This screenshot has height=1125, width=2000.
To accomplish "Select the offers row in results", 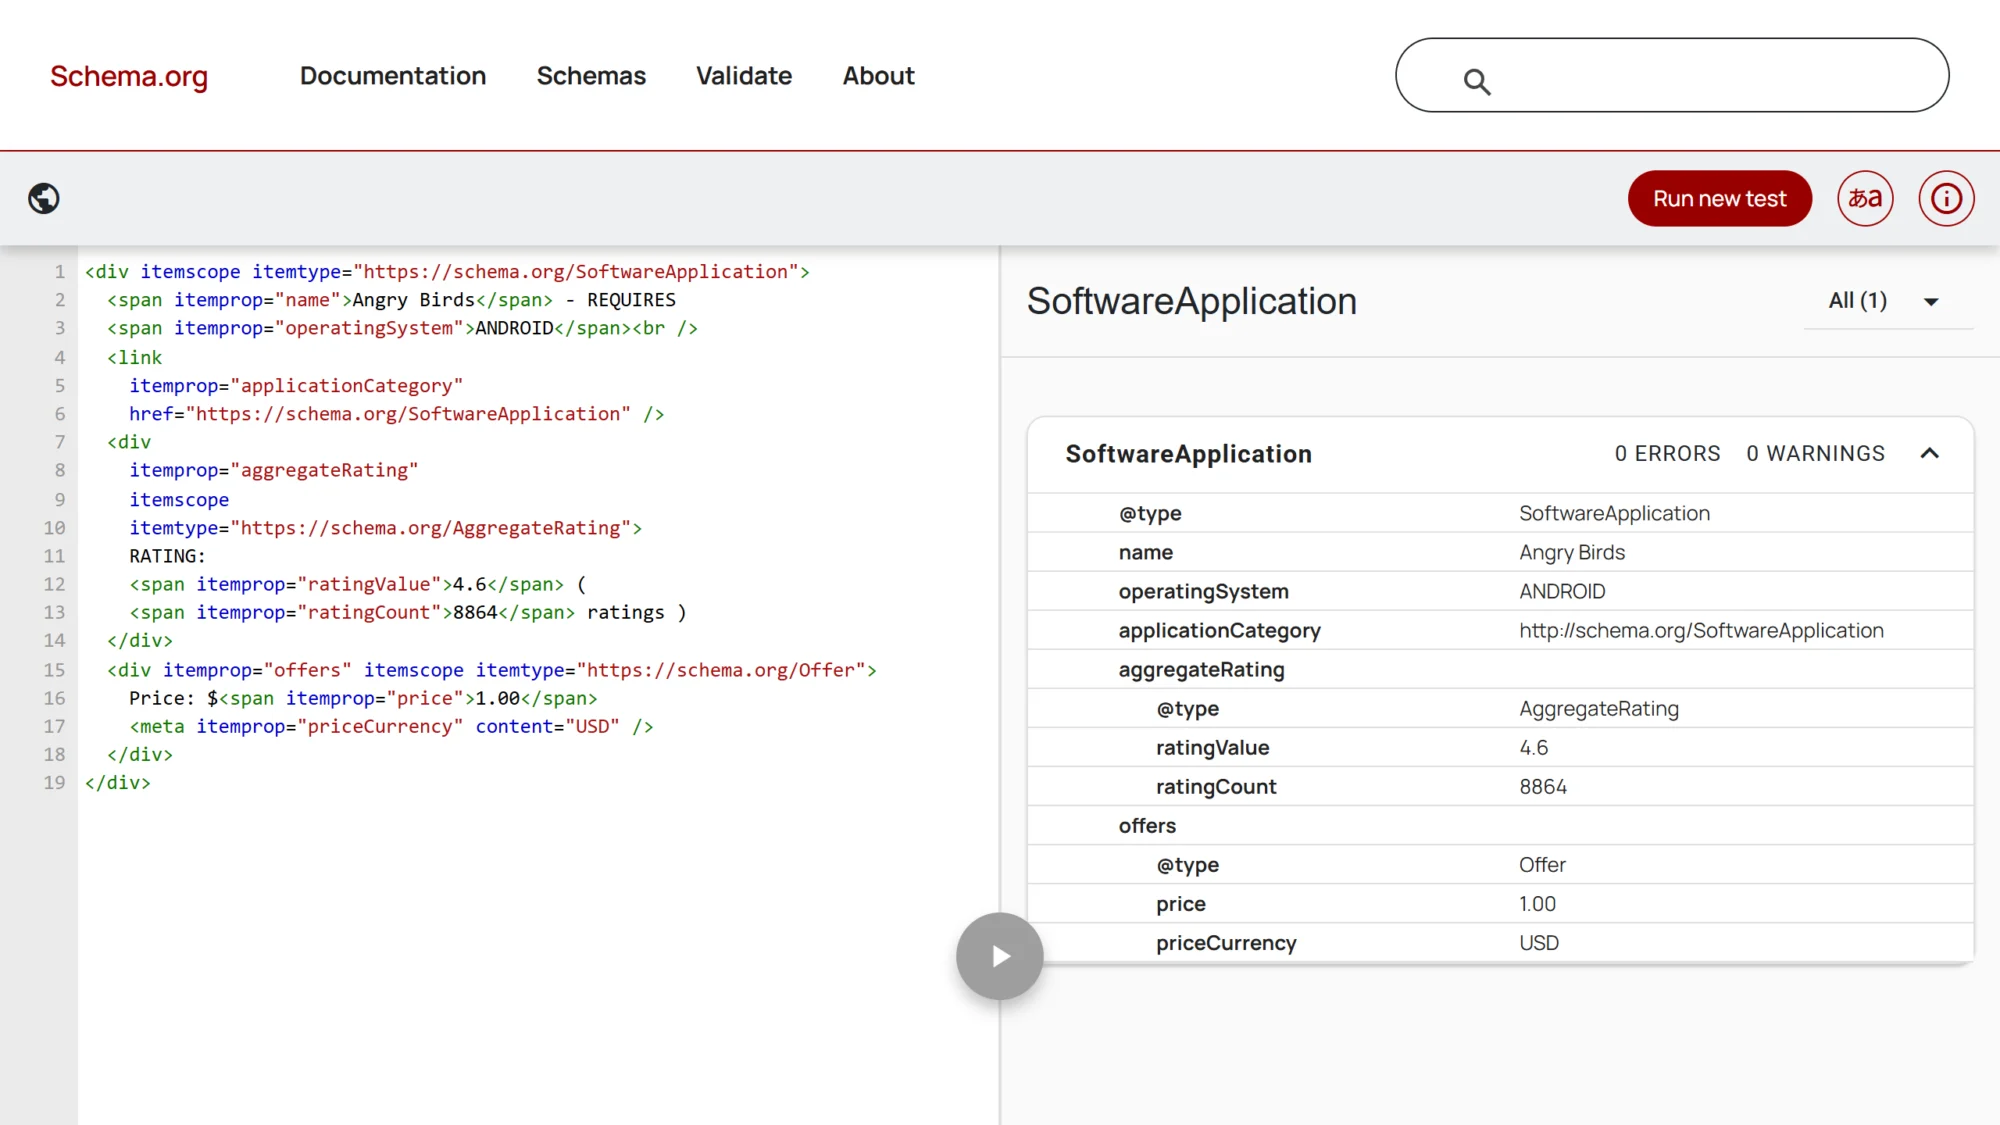I will [1500, 826].
